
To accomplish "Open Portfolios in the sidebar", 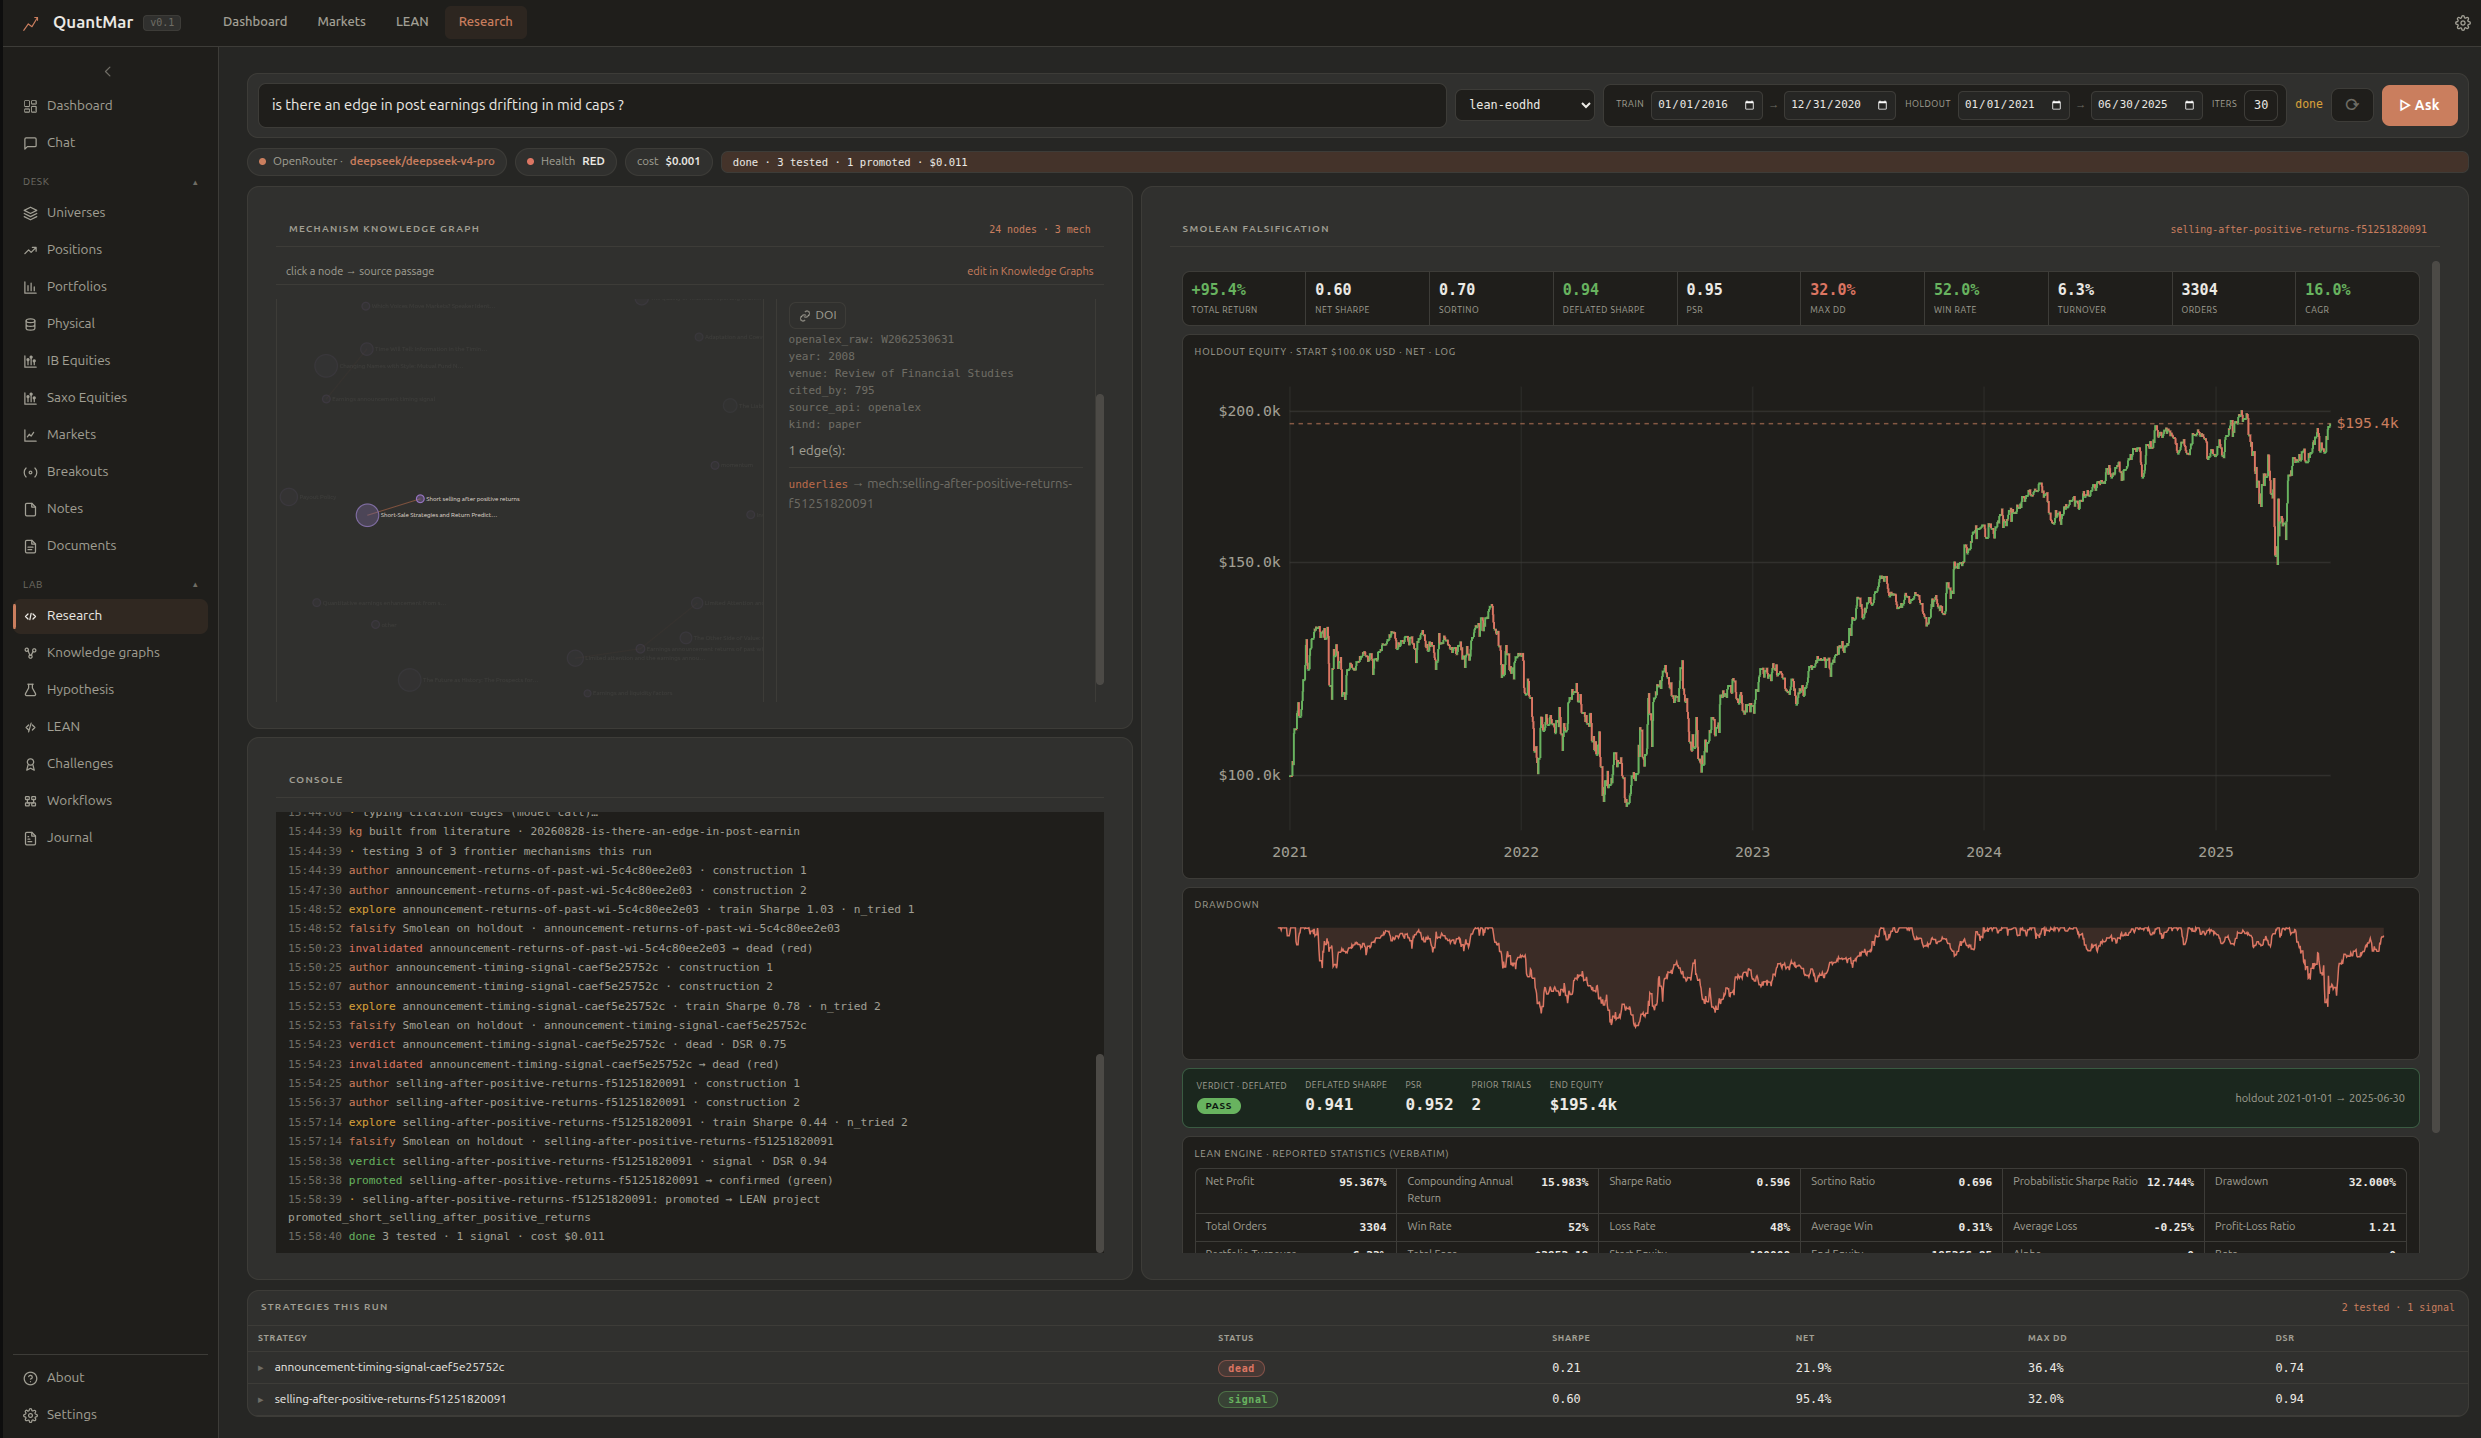I will (x=110, y=287).
